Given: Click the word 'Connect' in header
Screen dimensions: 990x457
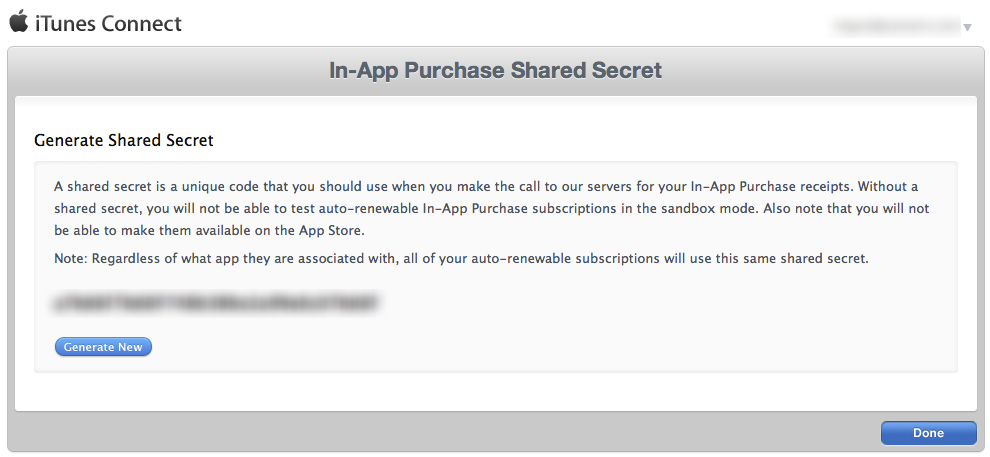Looking at the screenshot, I should point(141,23).
